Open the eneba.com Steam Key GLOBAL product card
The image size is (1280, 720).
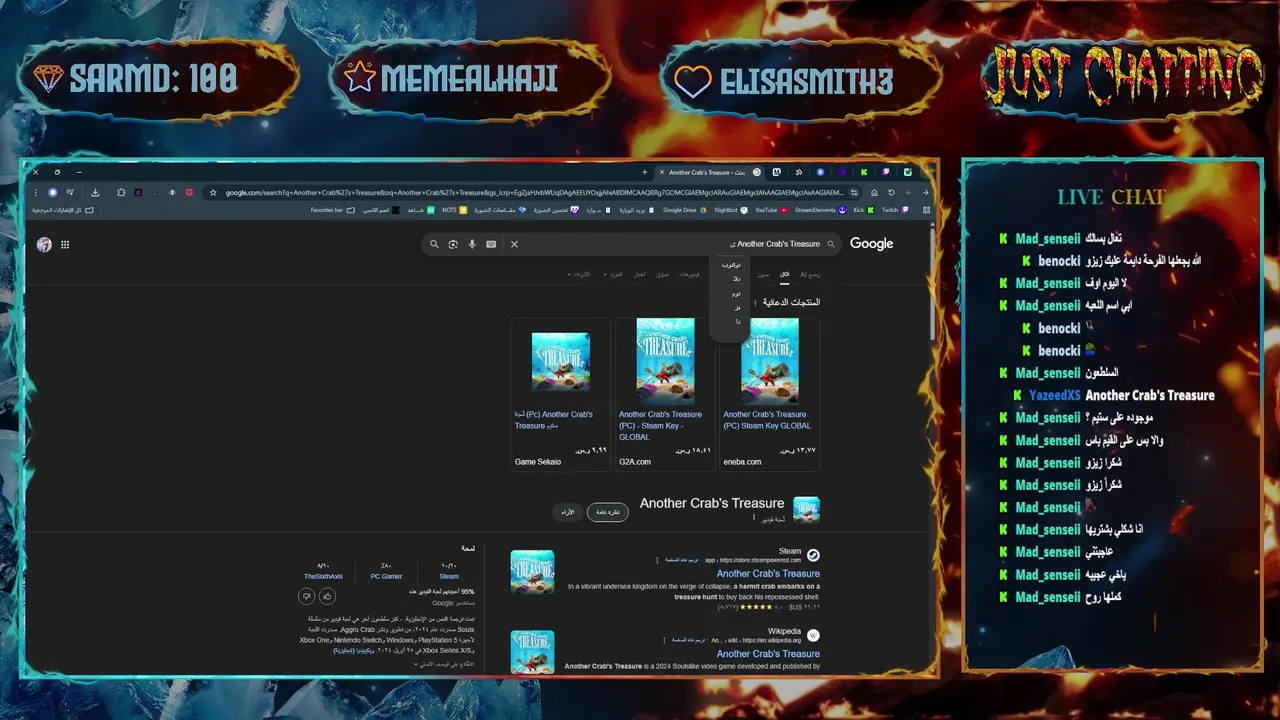(x=769, y=393)
